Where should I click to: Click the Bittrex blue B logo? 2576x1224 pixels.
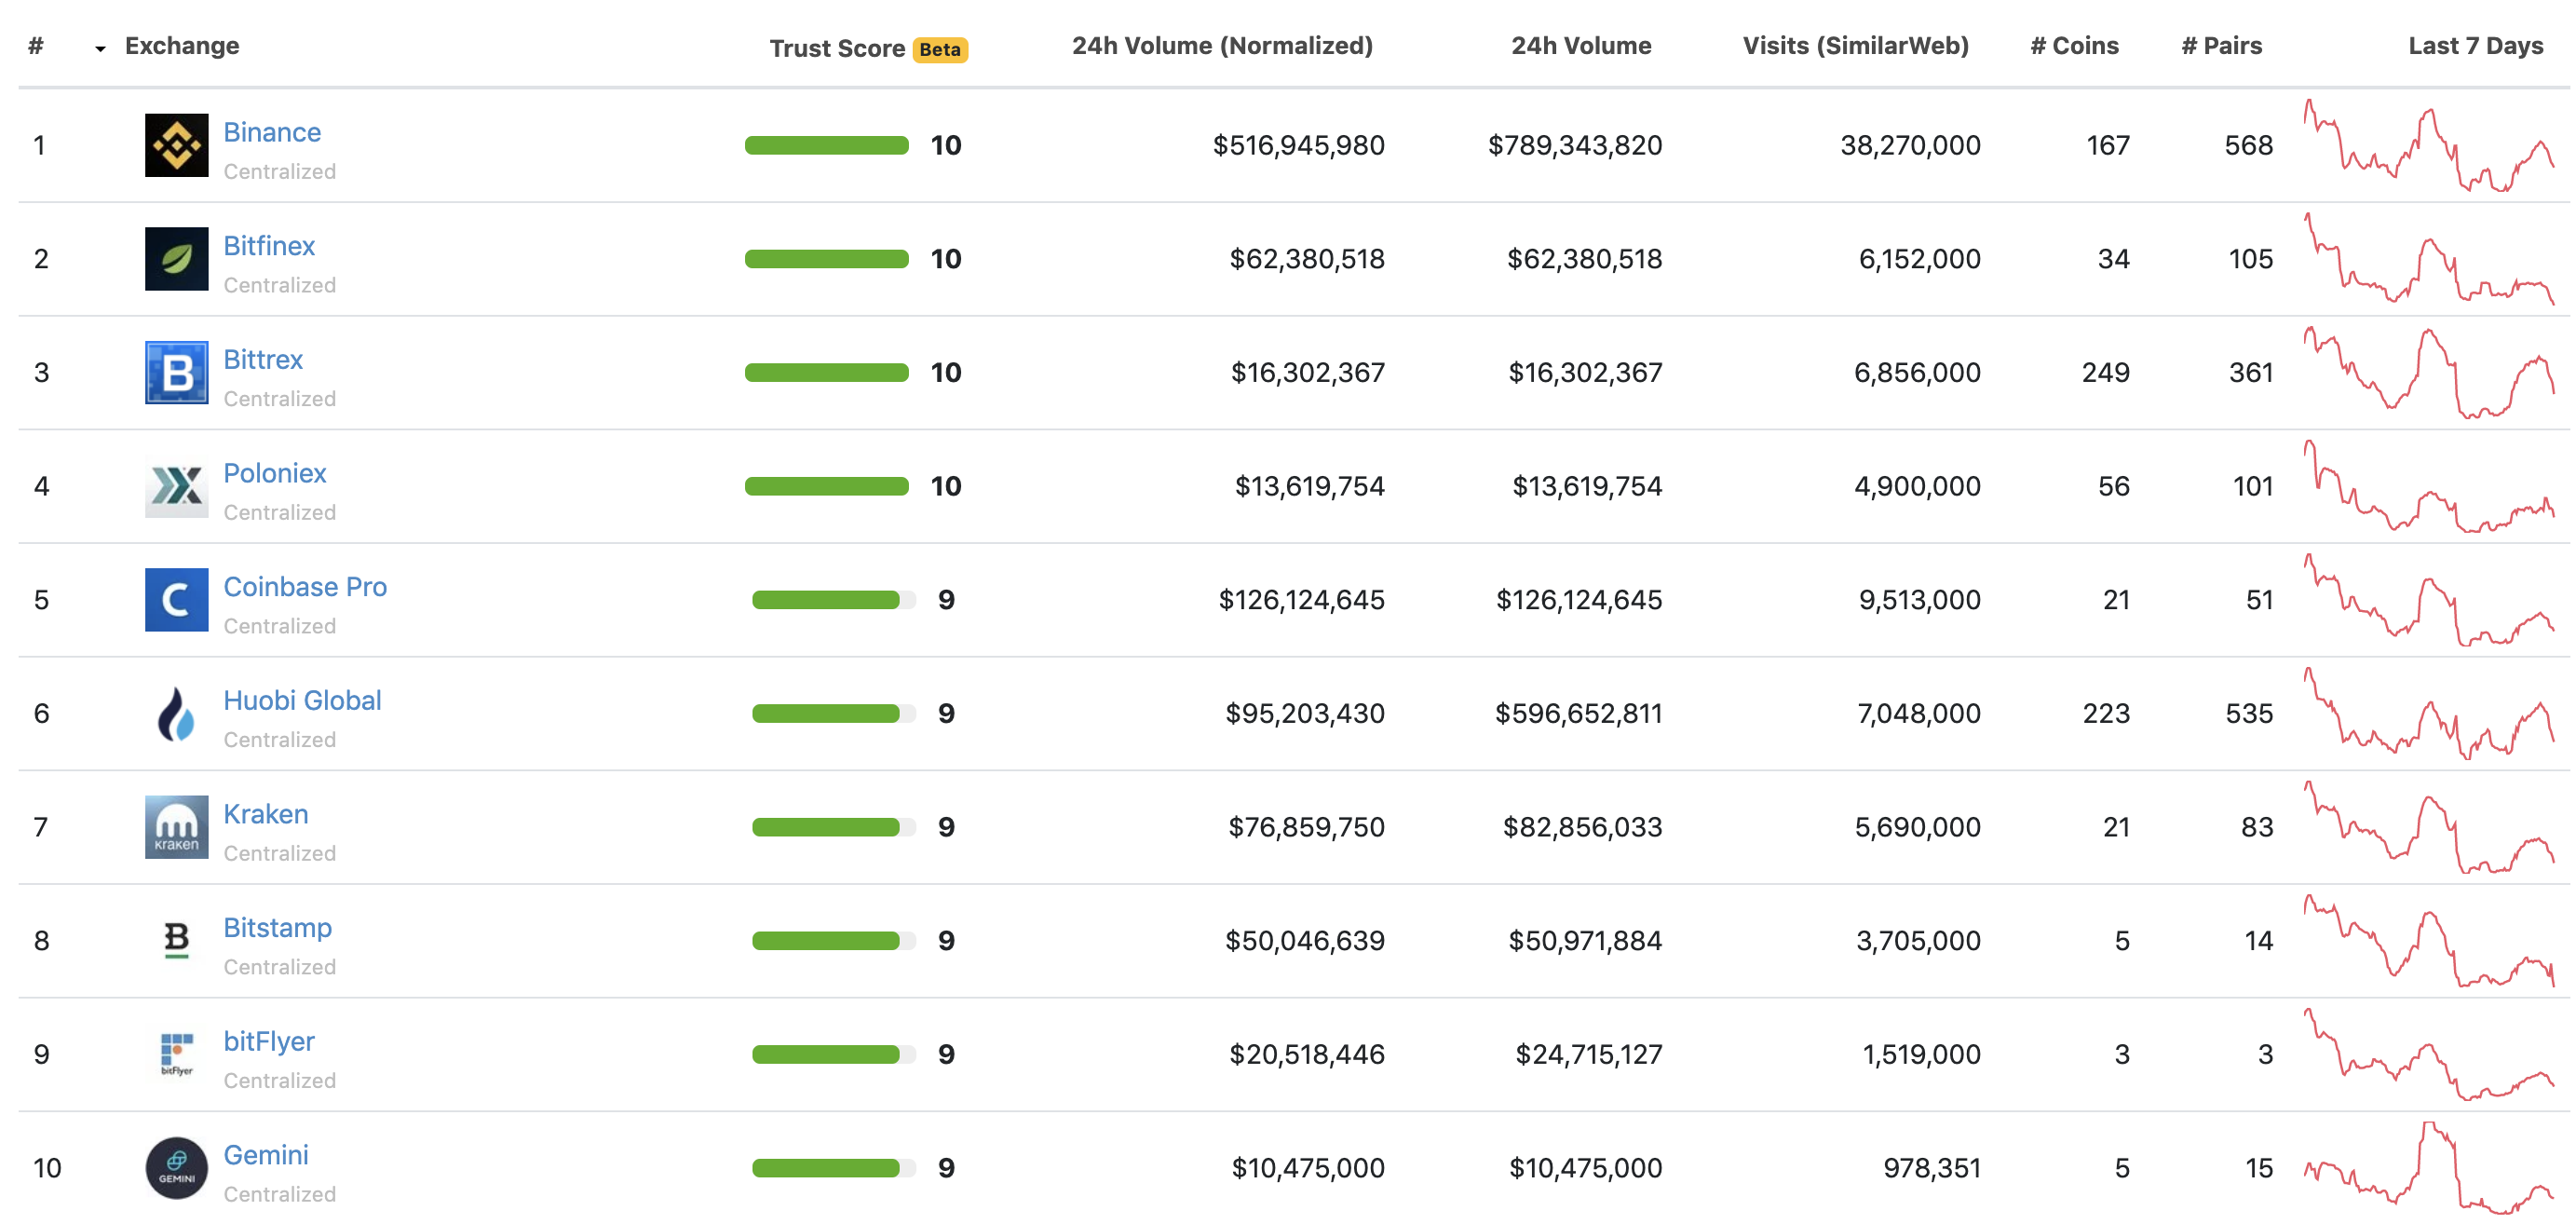click(x=176, y=372)
